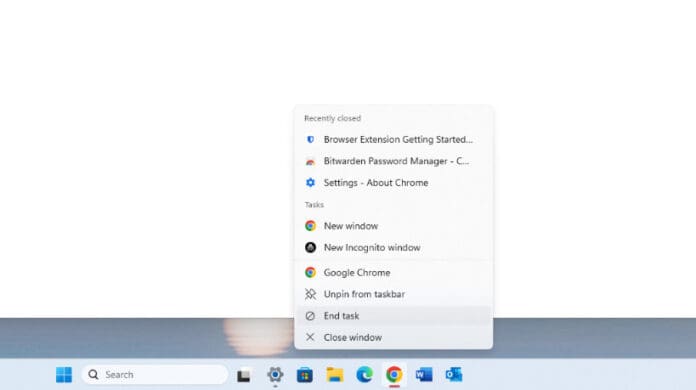Open Microsoft Store from taskbar

(304, 375)
